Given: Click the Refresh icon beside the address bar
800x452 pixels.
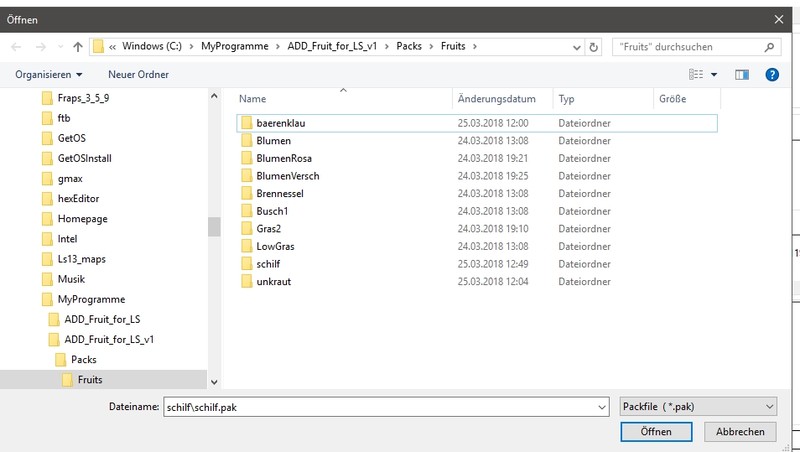Looking at the screenshot, I should pos(594,47).
